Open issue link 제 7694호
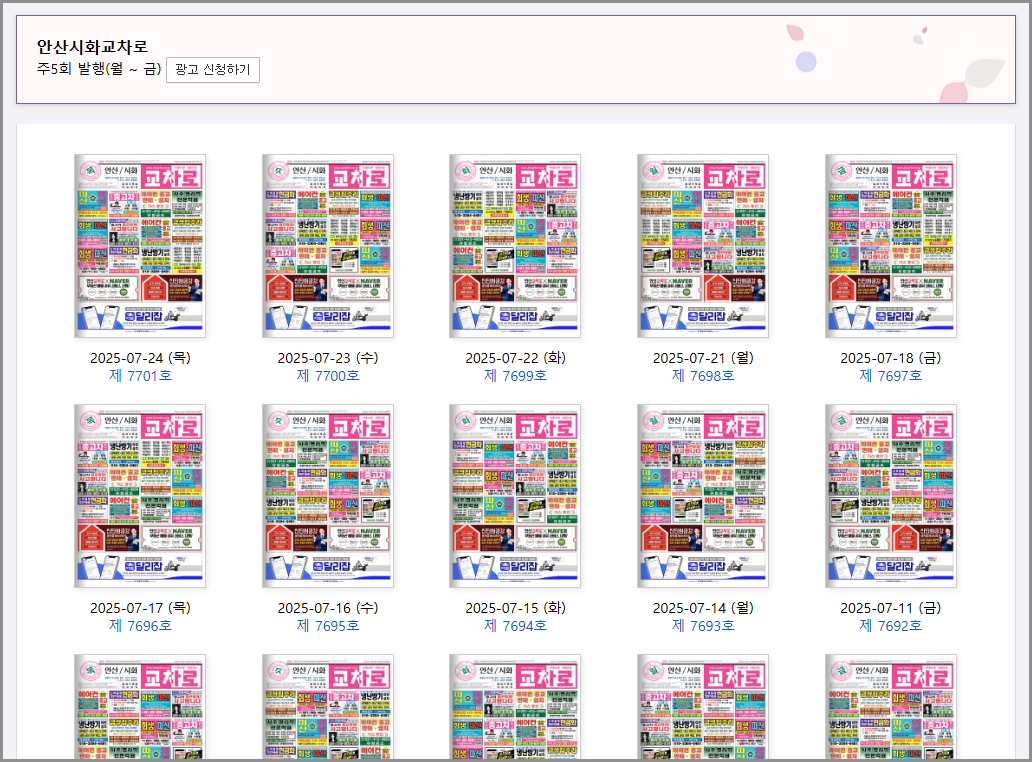Image resolution: width=1032 pixels, height=762 pixels. pos(515,626)
